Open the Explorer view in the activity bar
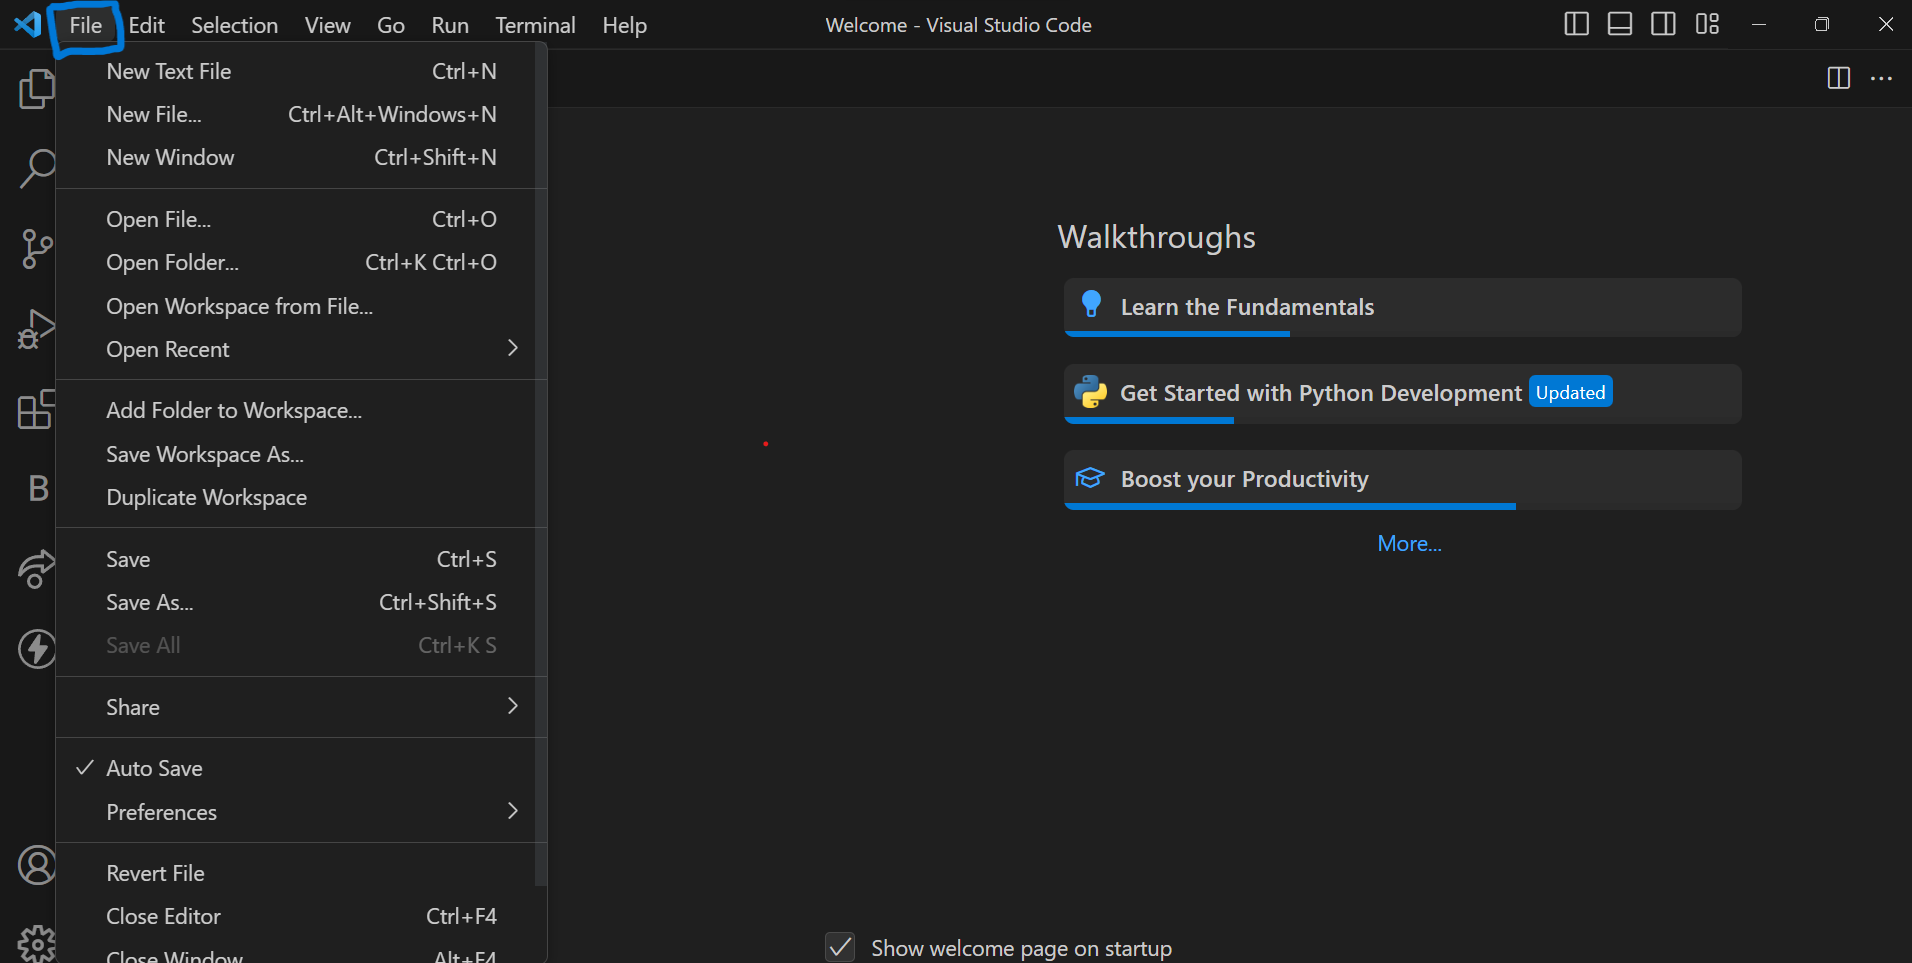 (x=37, y=89)
